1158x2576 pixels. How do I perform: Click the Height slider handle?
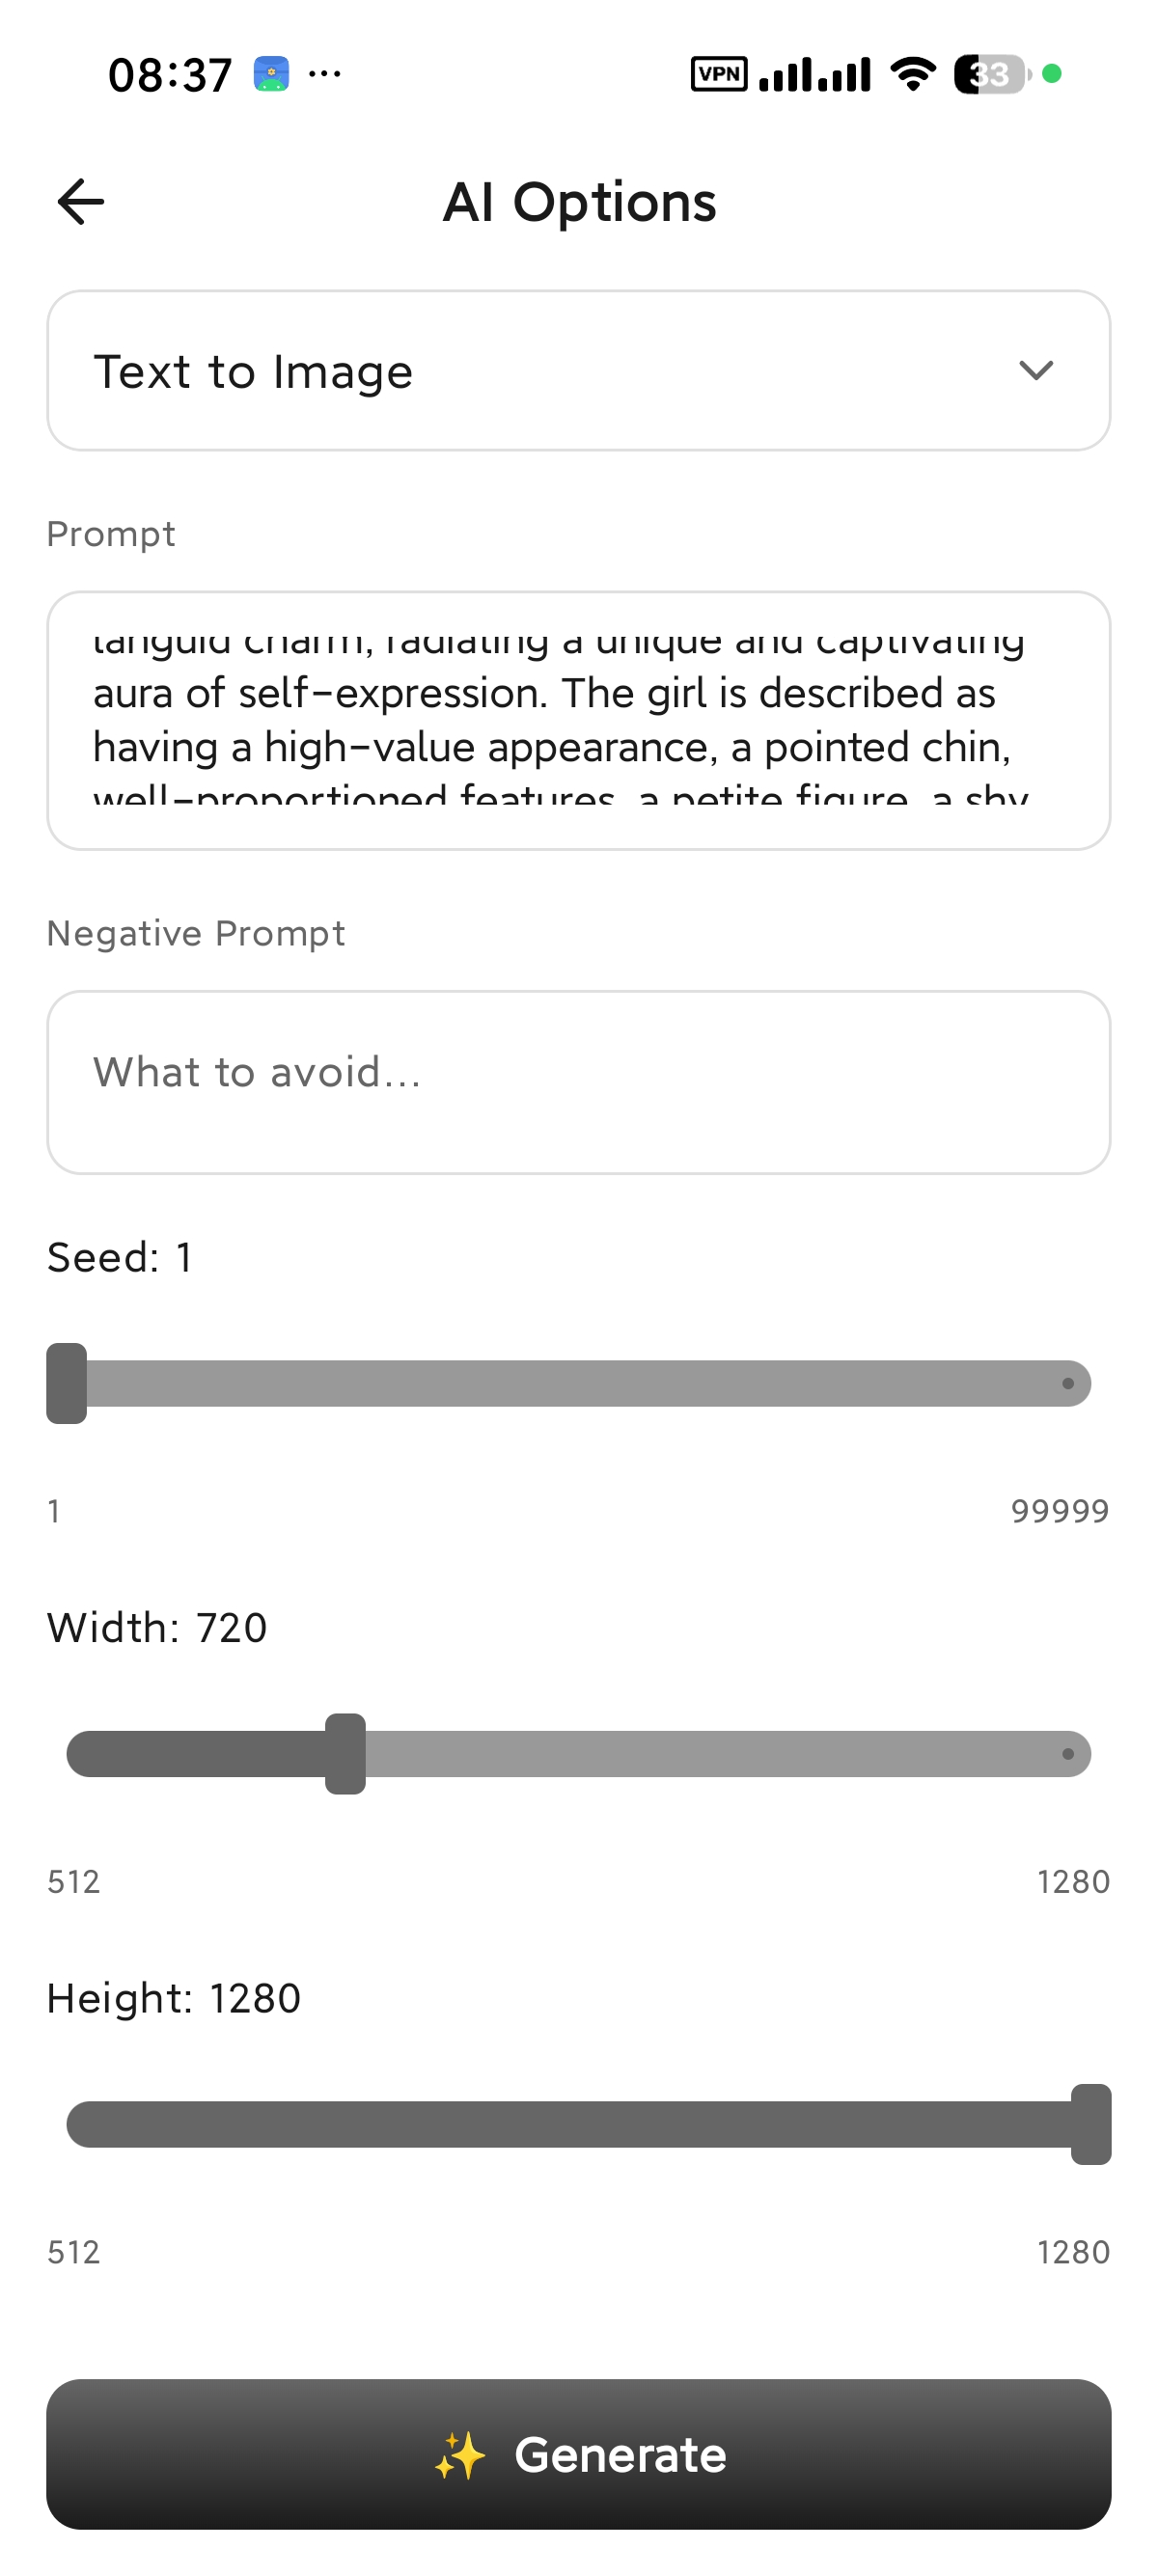point(1091,2124)
